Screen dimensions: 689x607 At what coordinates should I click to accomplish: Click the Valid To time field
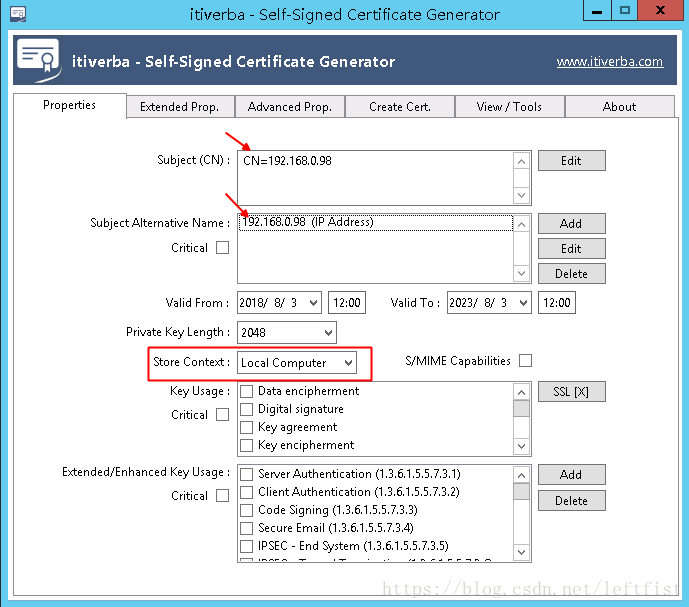point(557,303)
